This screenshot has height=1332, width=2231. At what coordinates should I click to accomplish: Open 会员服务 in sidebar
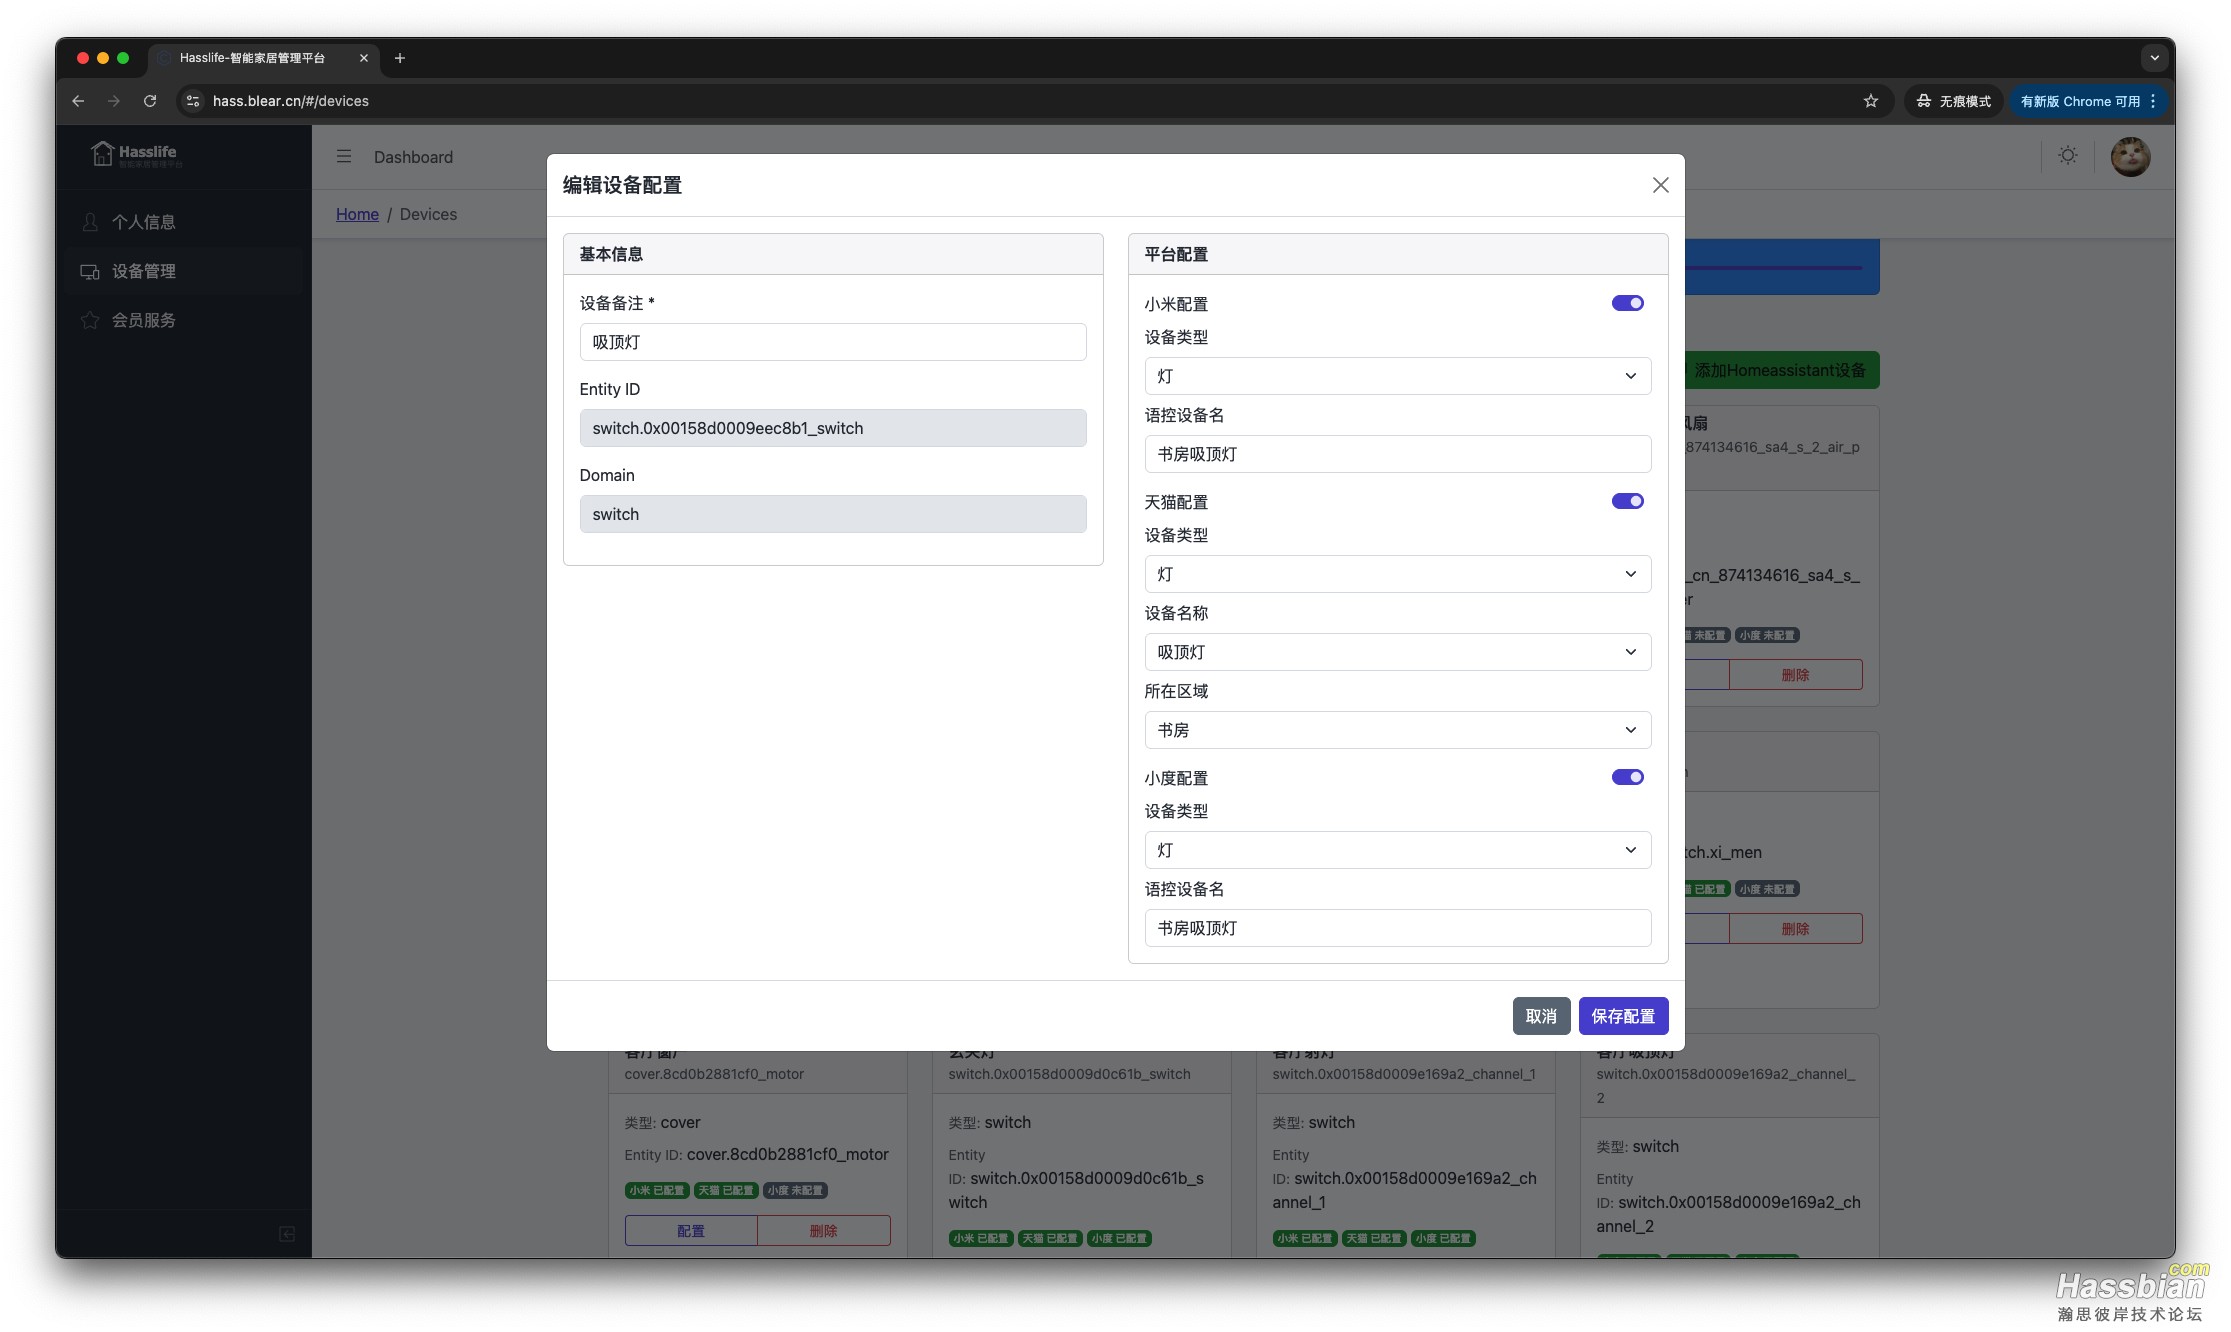(183, 320)
